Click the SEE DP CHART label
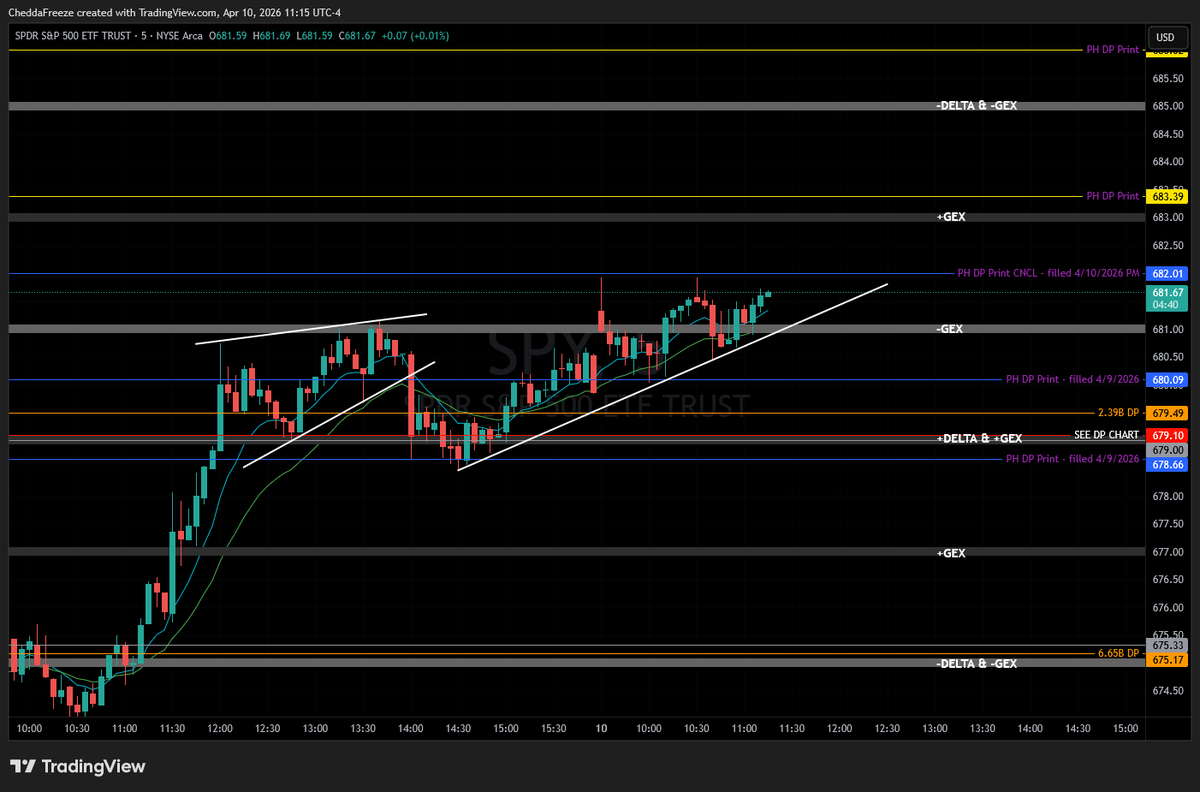The image size is (1200, 792). 1106,435
